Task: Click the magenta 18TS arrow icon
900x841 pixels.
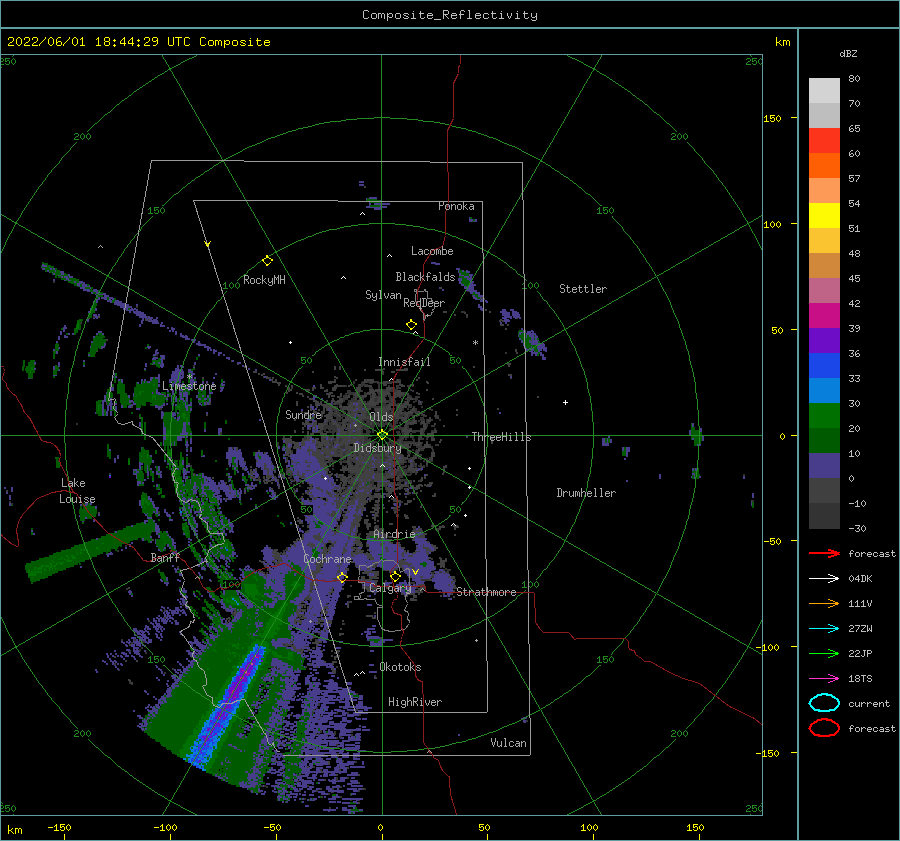Action: click(824, 679)
